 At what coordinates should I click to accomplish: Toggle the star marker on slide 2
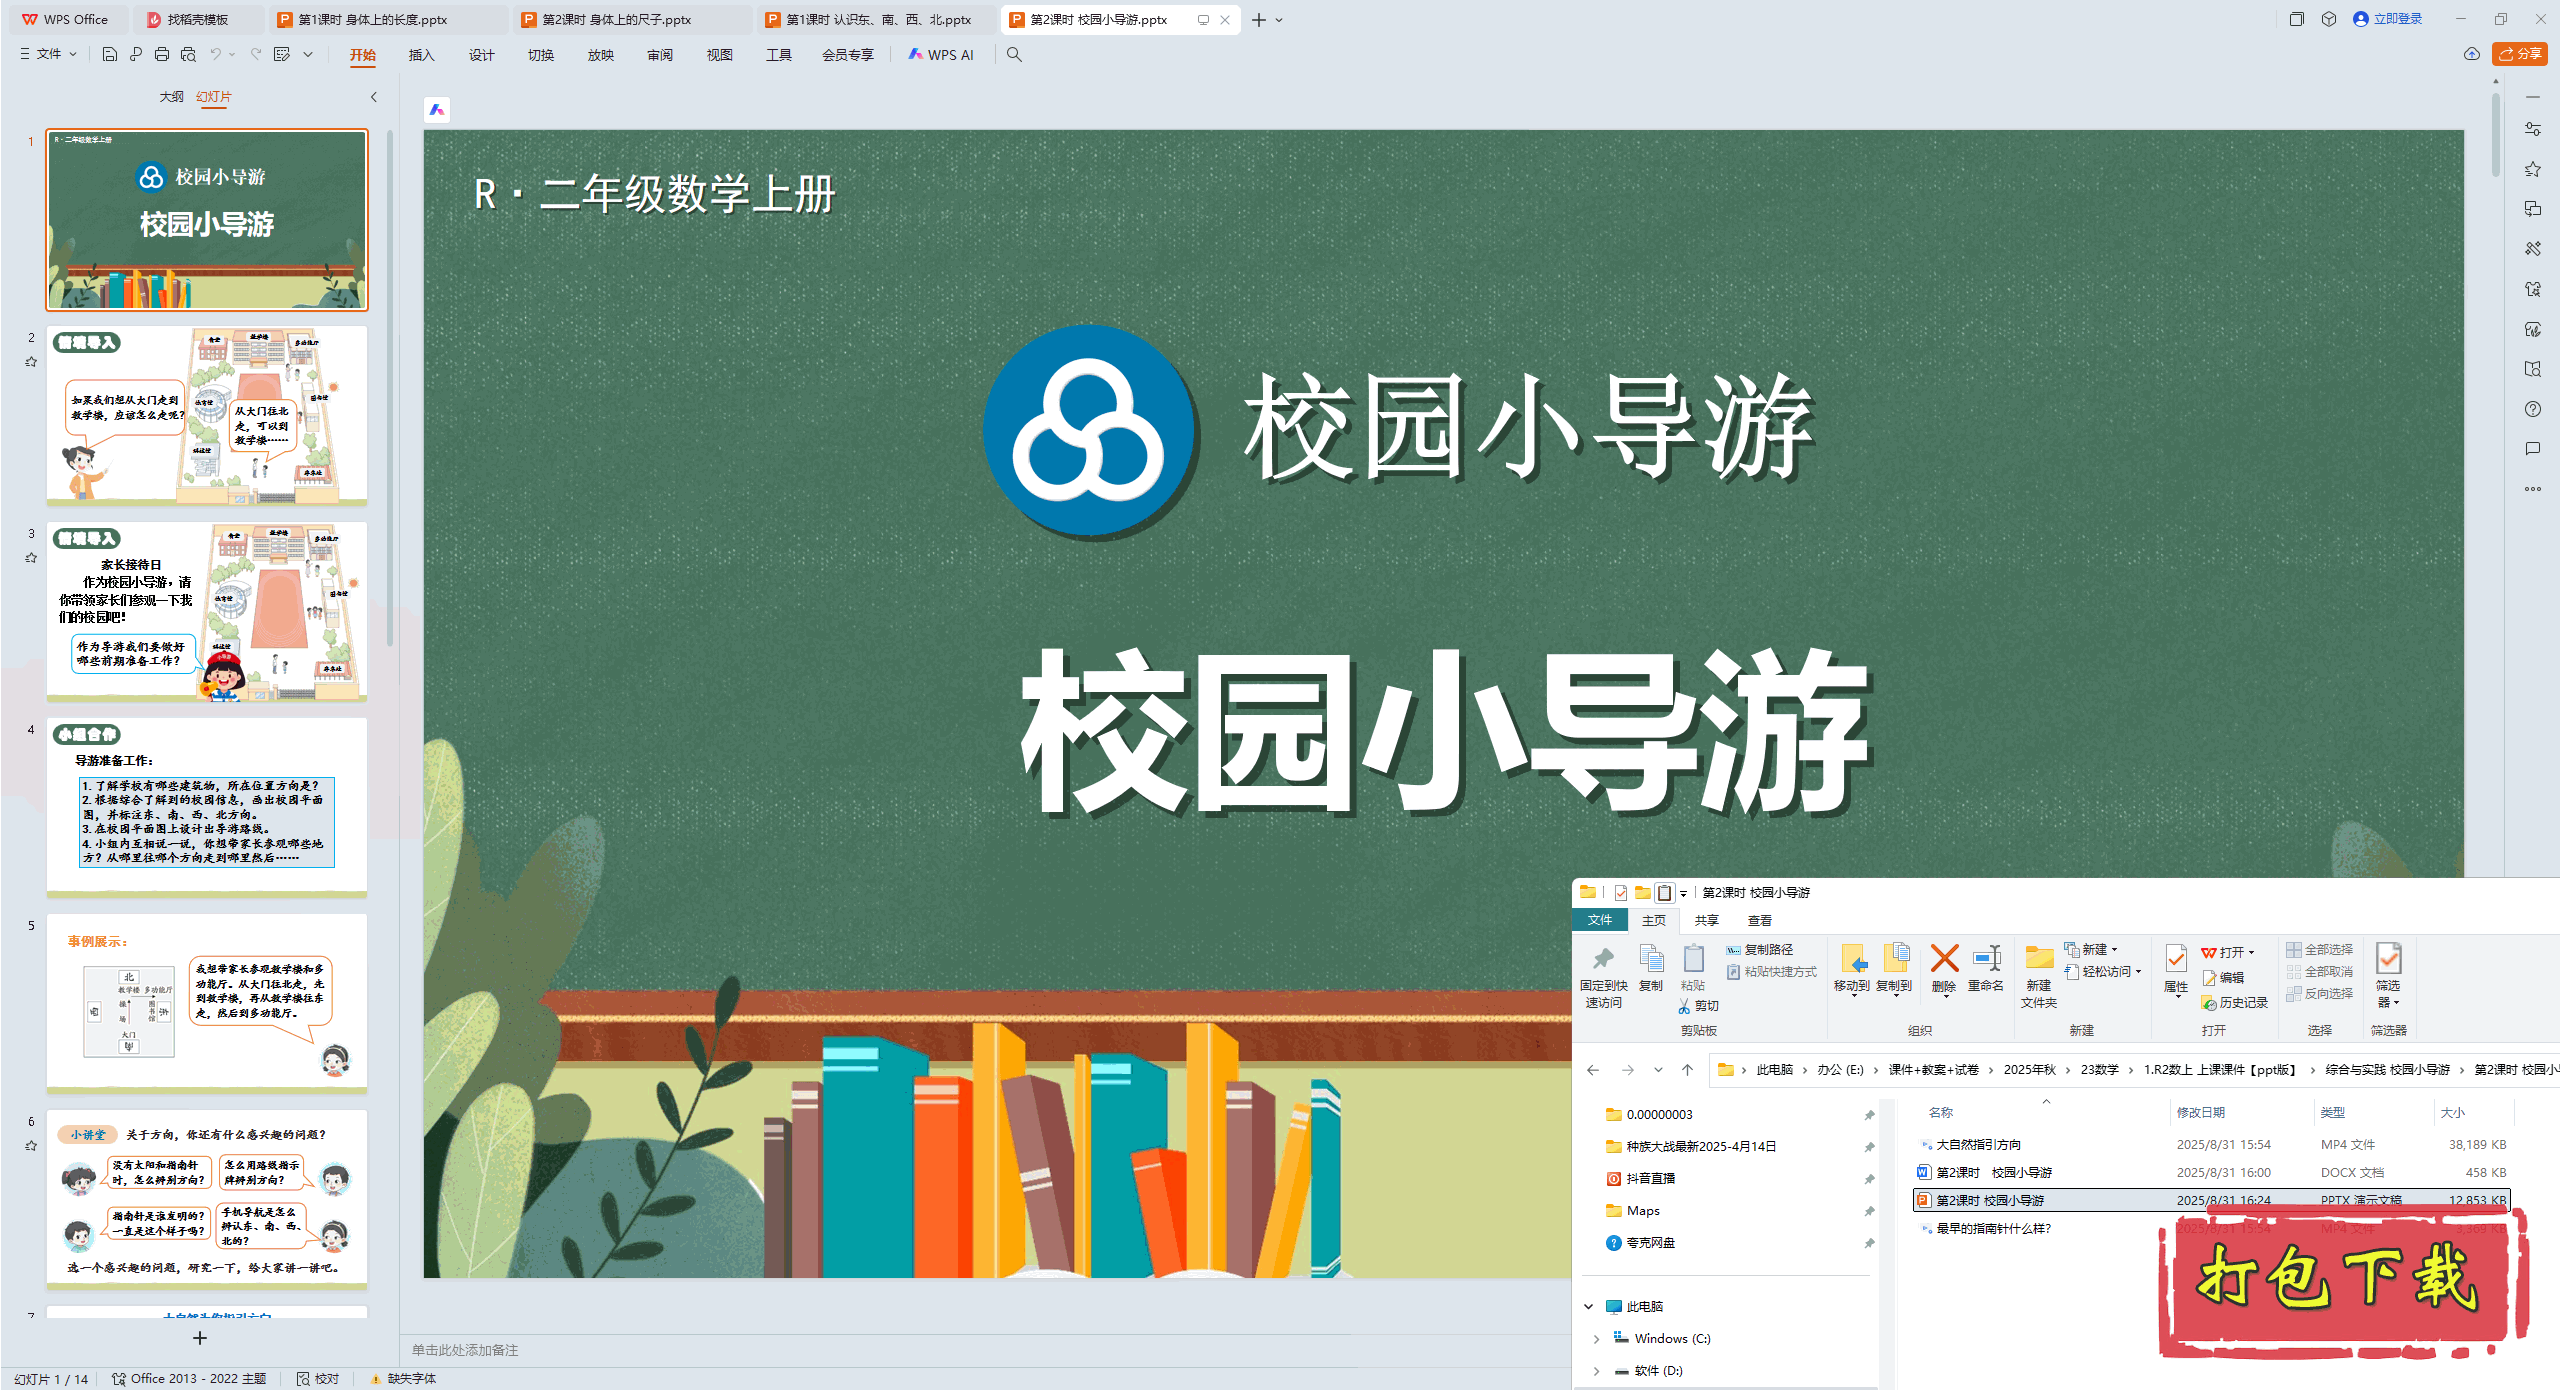coord(31,362)
